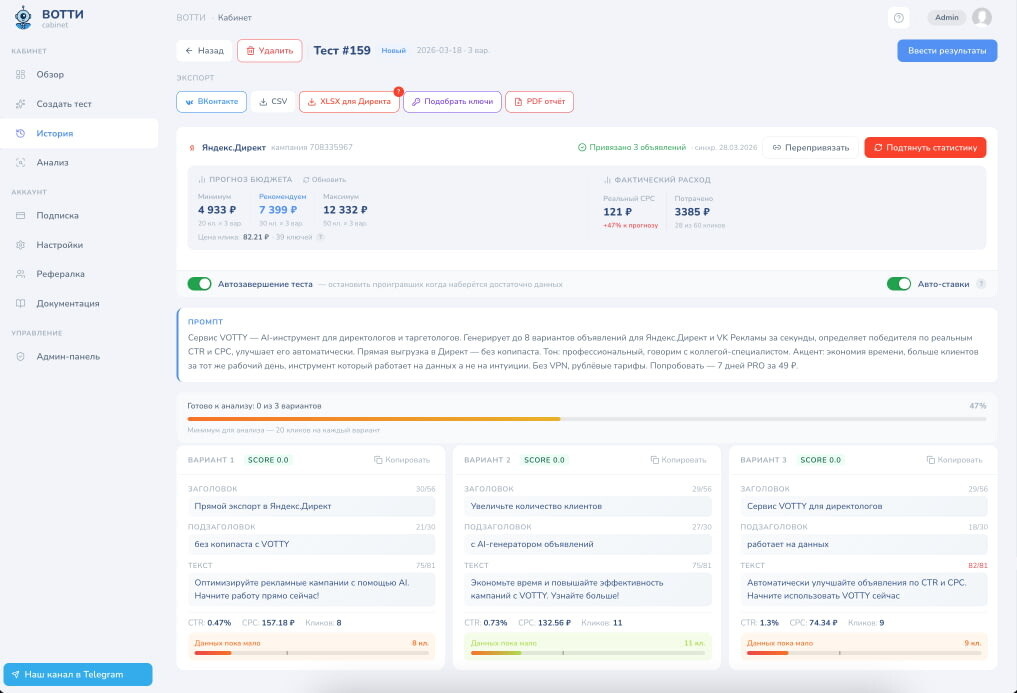Disable the Авто-ставки switch
Image resolution: width=1017 pixels, height=693 pixels.
pos(898,284)
